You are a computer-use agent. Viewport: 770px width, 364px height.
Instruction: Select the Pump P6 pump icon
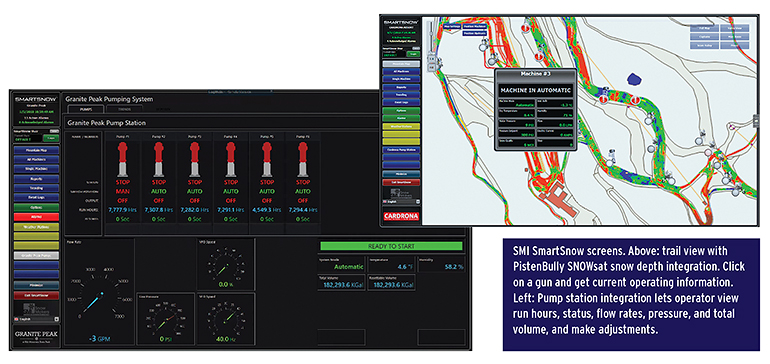303,159
